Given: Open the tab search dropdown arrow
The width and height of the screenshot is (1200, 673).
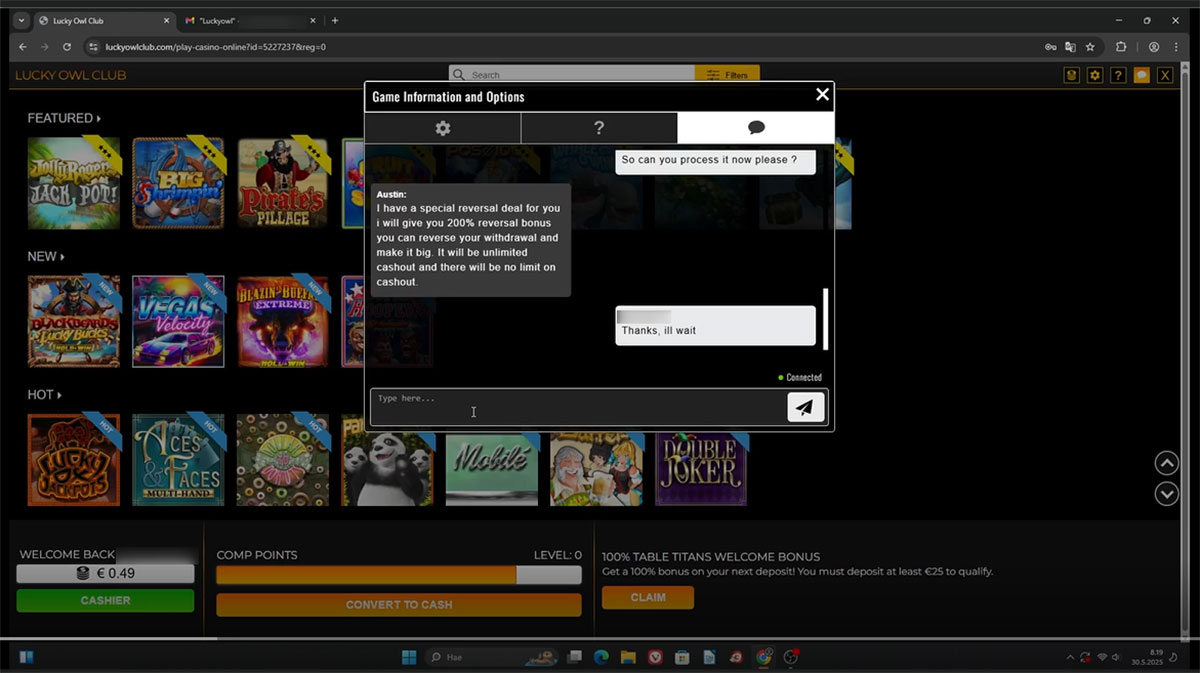Looking at the screenshot, I should (21, 20).
